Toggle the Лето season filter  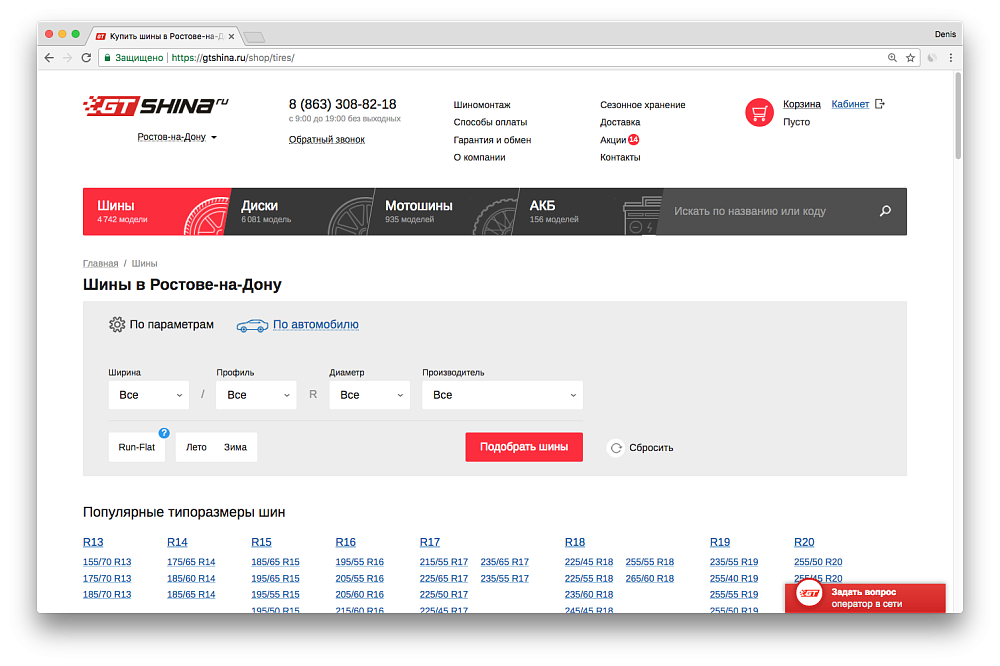196,447
